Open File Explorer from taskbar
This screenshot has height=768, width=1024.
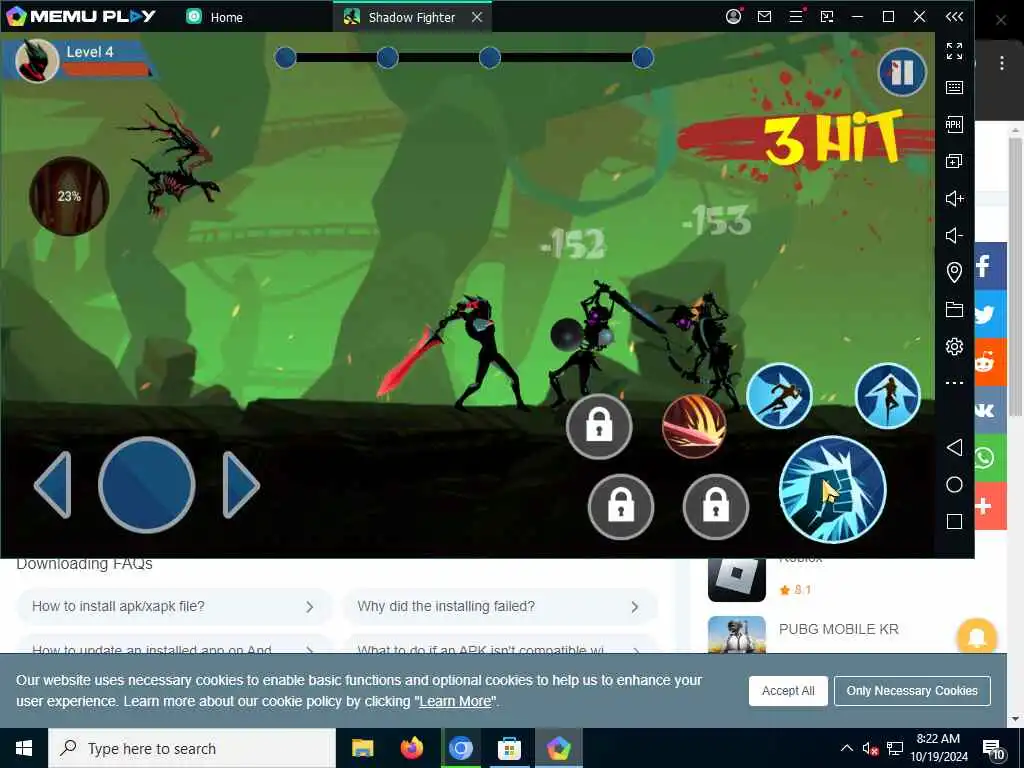362,748
